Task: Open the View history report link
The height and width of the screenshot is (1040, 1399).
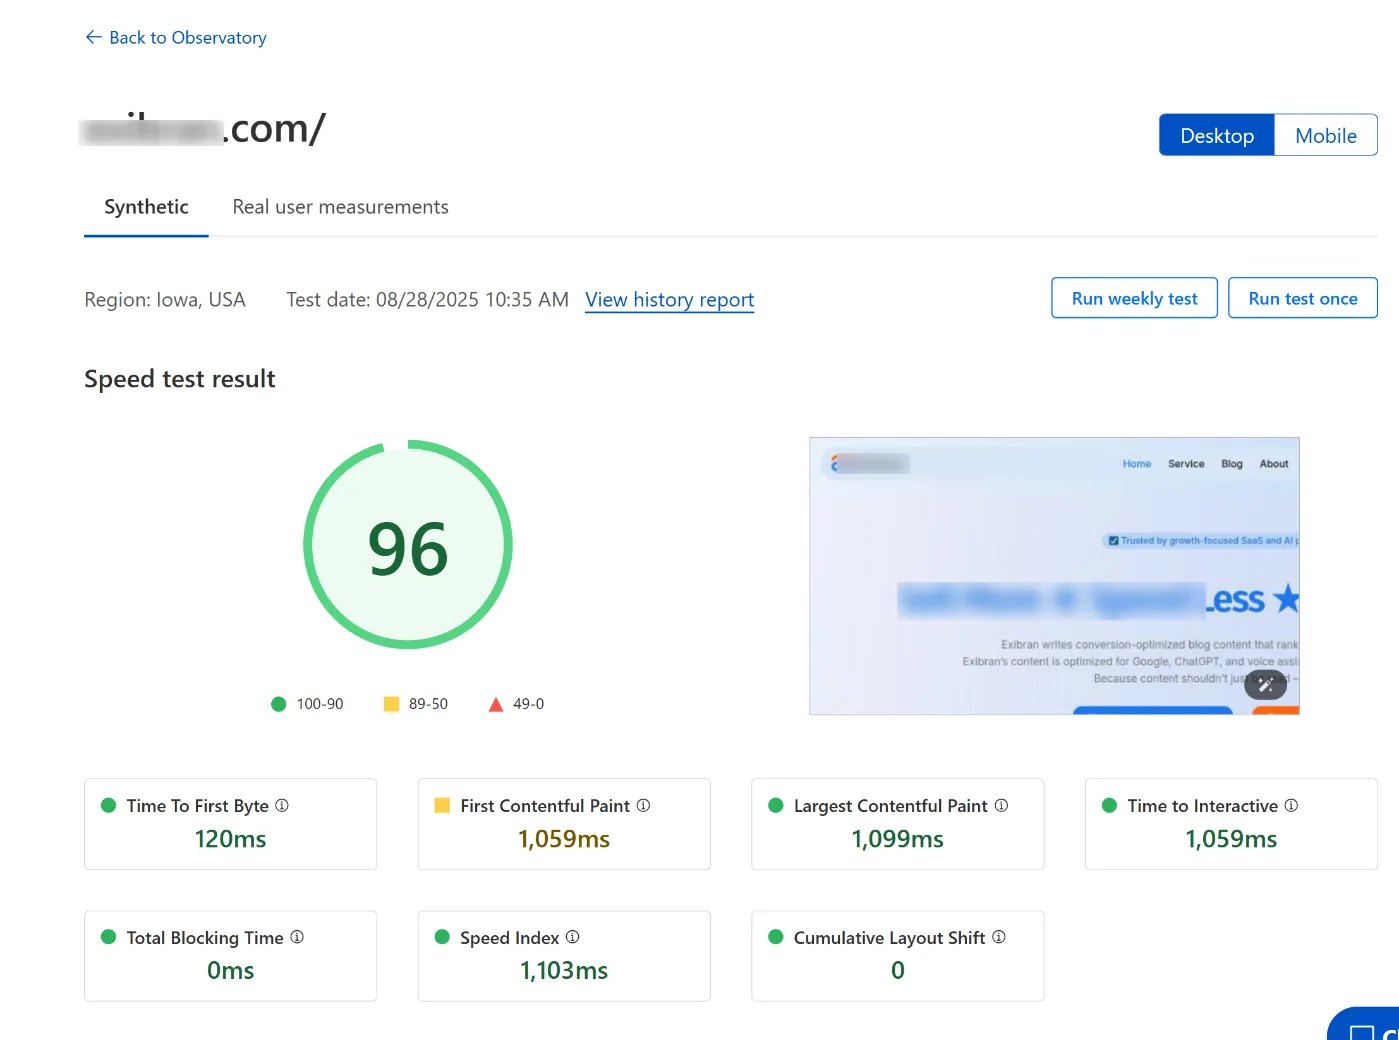Action: coord(669,300)
